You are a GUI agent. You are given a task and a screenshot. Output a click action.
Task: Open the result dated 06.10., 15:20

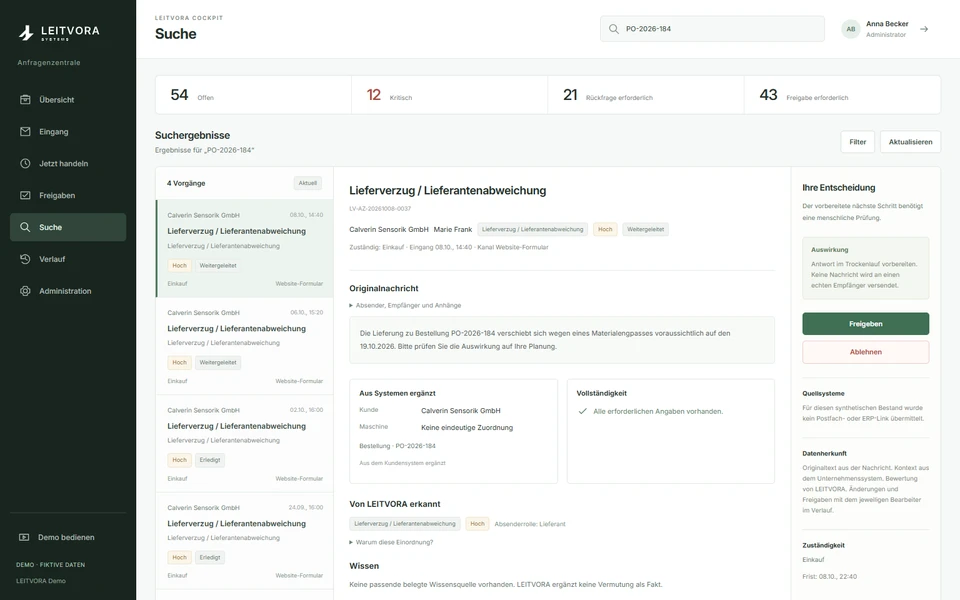point(245,346)
